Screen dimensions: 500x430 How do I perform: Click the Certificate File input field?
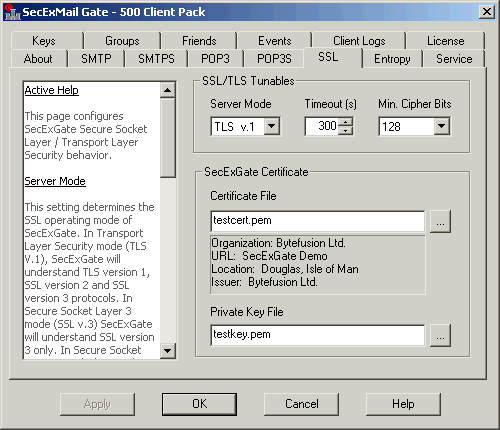(318, 221)
